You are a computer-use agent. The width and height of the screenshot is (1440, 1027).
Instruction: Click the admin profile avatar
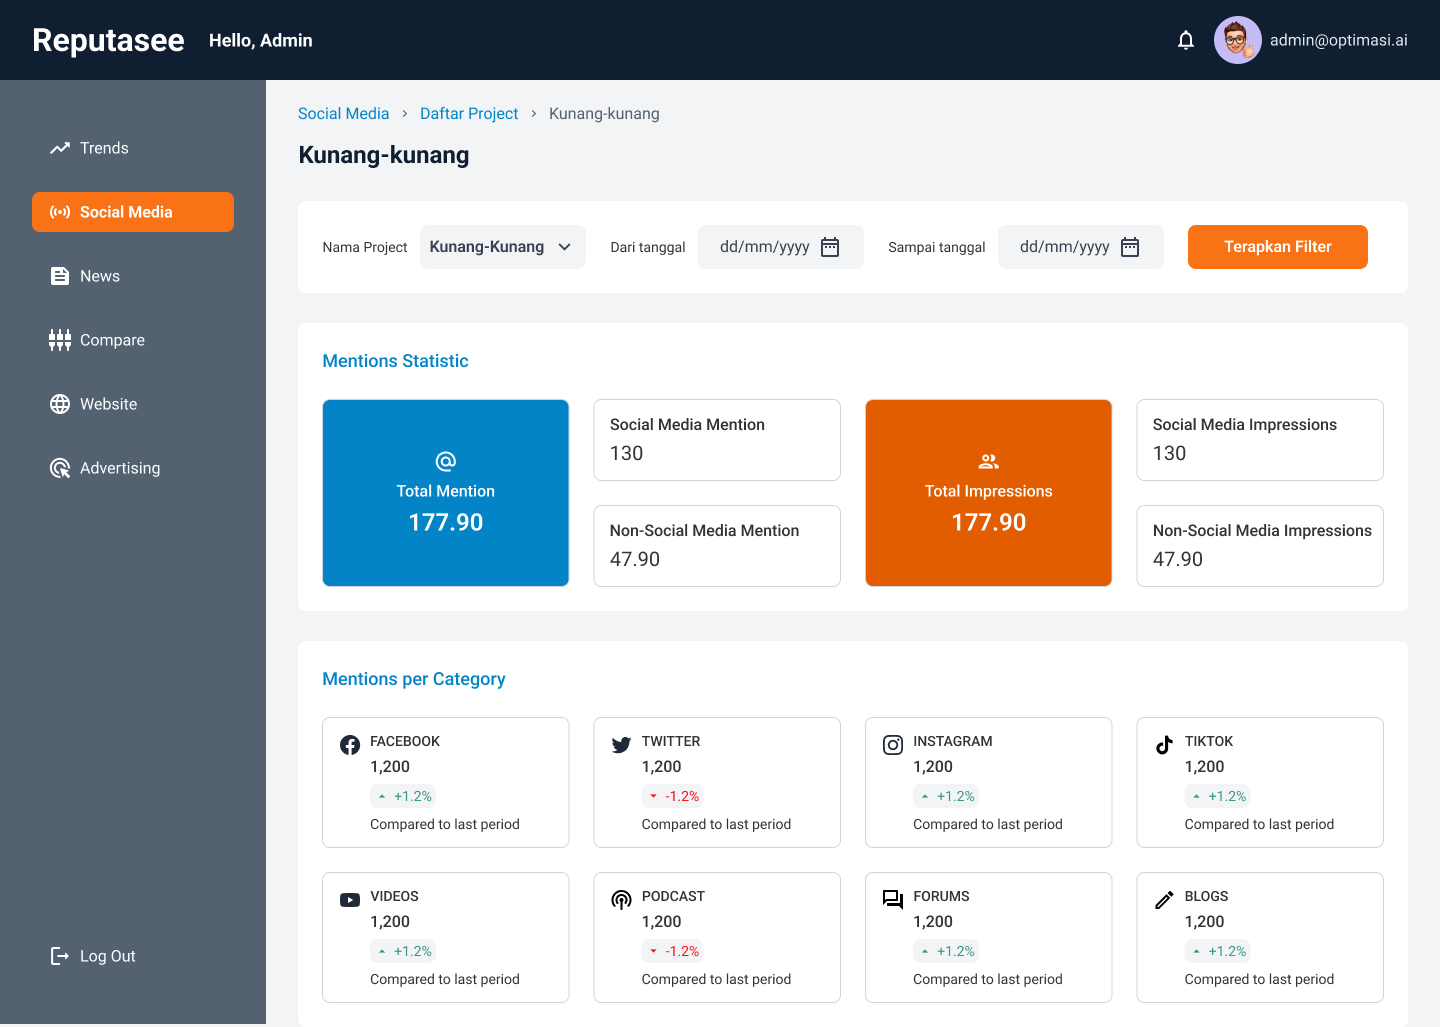tap(1238, 40)
